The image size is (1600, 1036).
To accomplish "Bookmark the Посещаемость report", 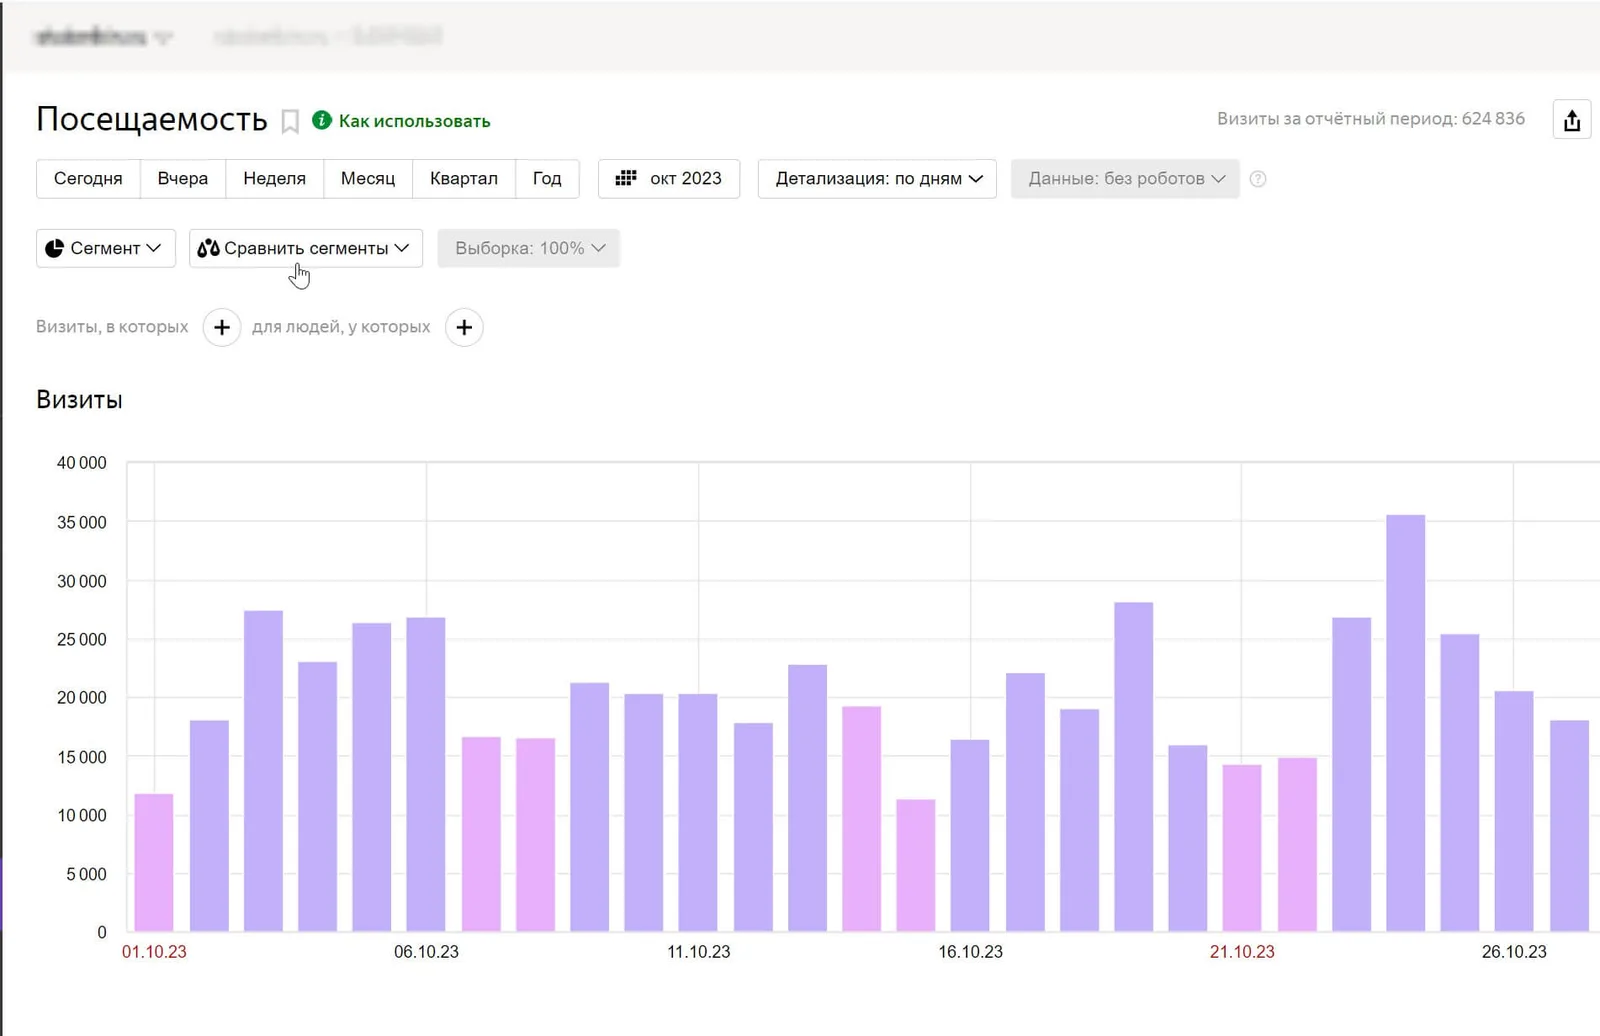I will point(290,121).
